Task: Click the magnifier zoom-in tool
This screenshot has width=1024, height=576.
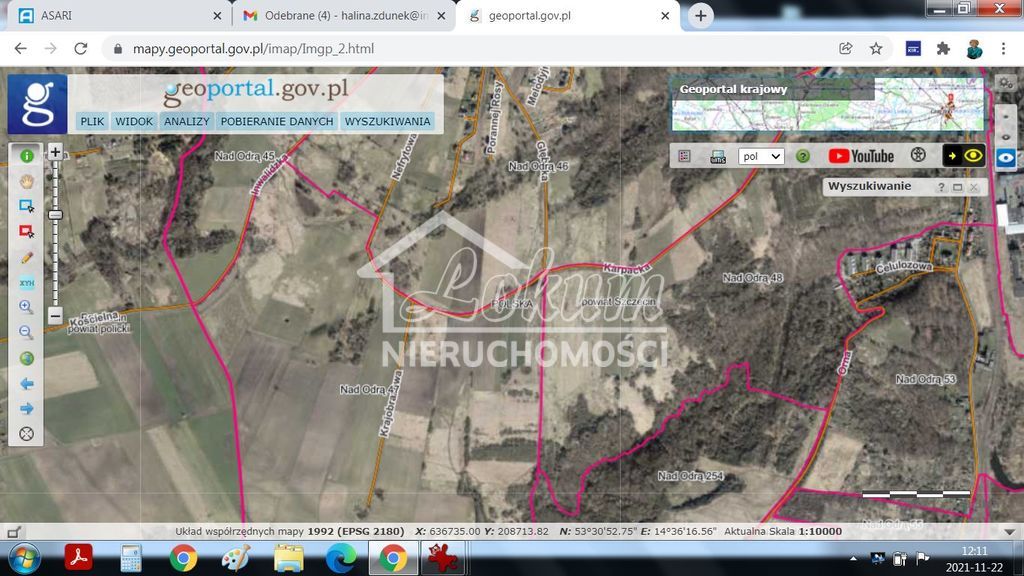Action: coord(26,308)
